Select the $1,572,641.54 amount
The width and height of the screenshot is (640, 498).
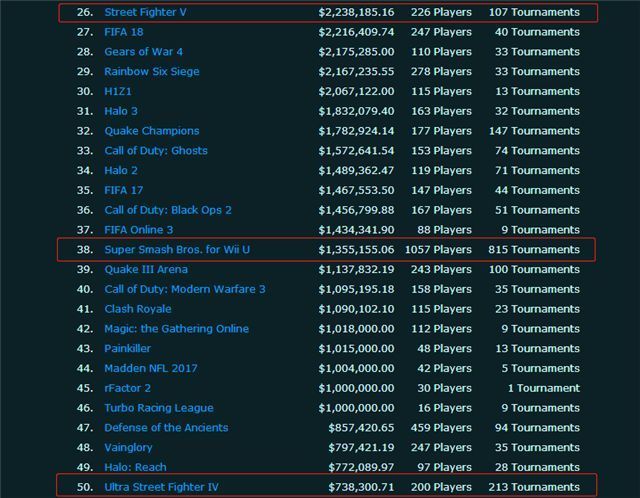[x=356, y=151]
